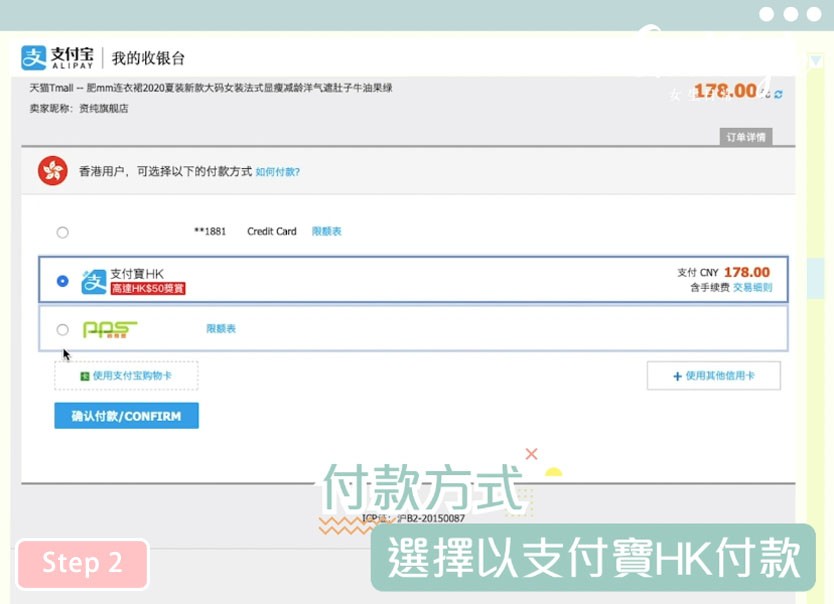Expand the 订单详情 order details panel
Viewport: 834px width, 604px height.
click(745, 137)
